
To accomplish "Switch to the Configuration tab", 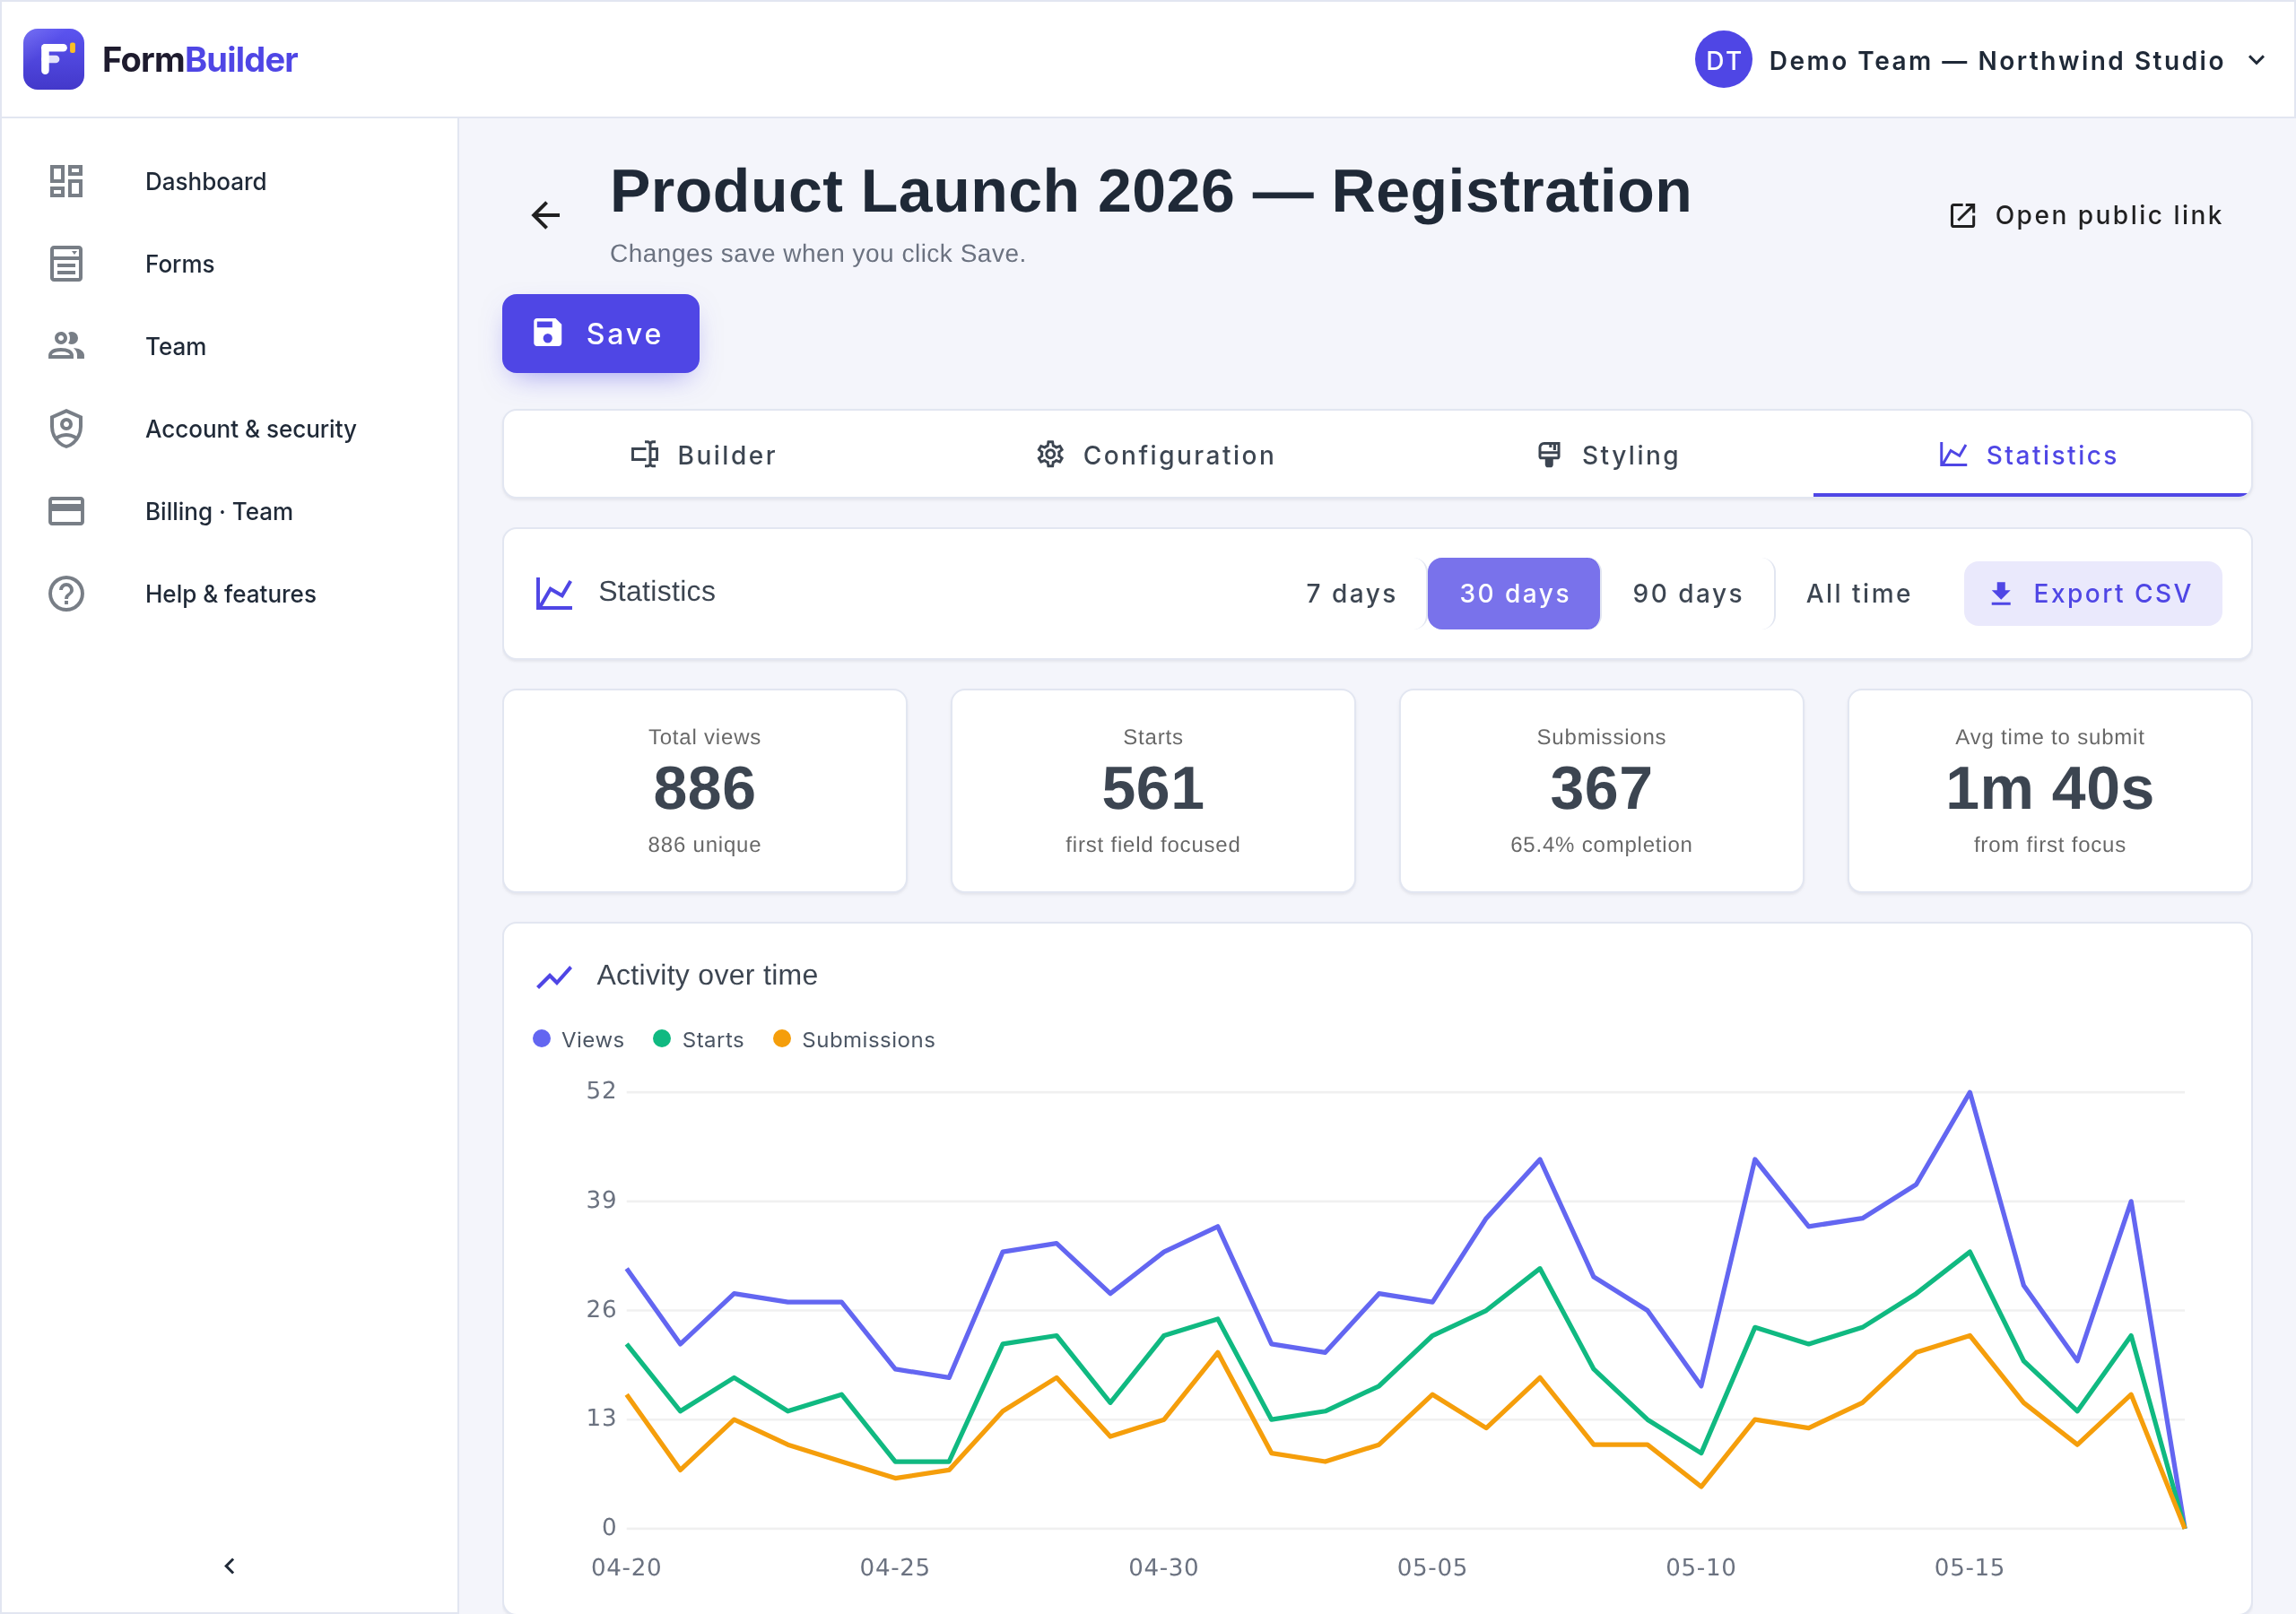I will pyautogui.click(x=1155, y=455).
